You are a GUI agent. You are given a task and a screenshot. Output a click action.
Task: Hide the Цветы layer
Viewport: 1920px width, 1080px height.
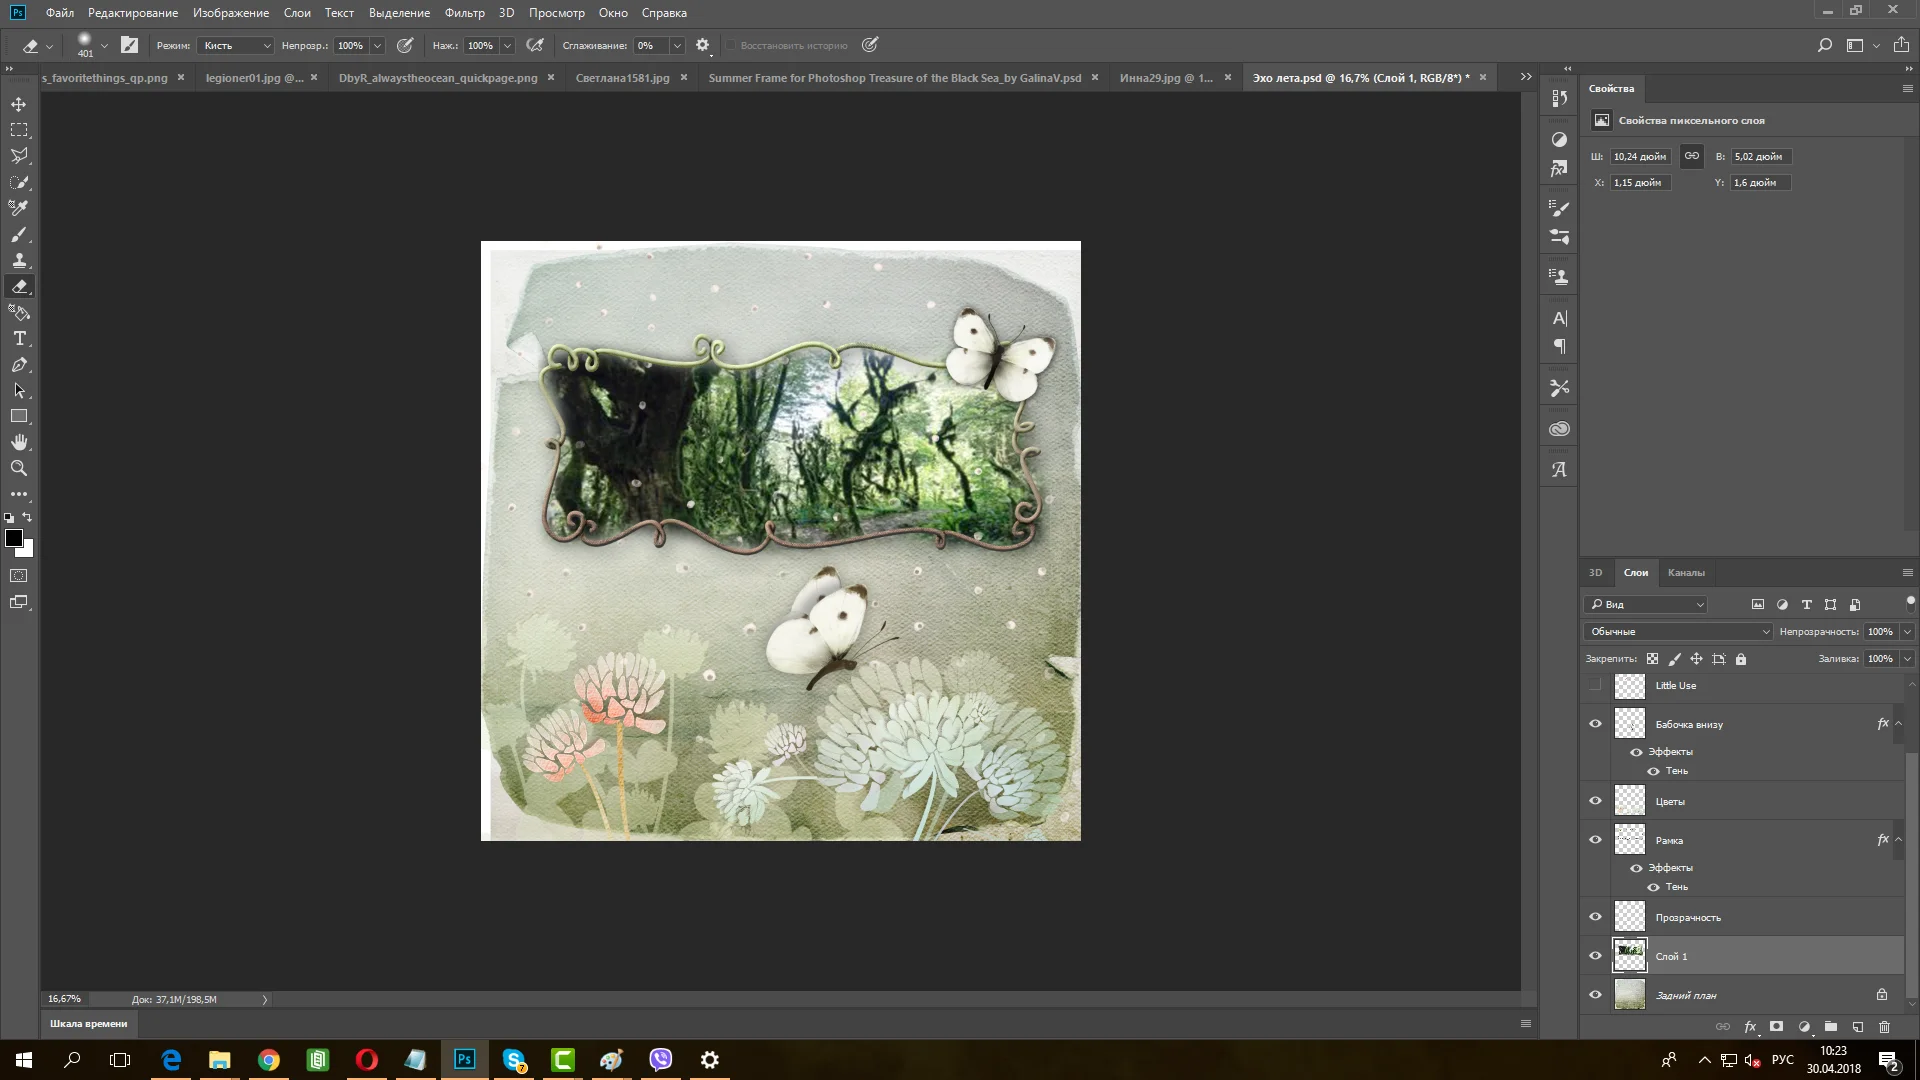pos(1595,801)
